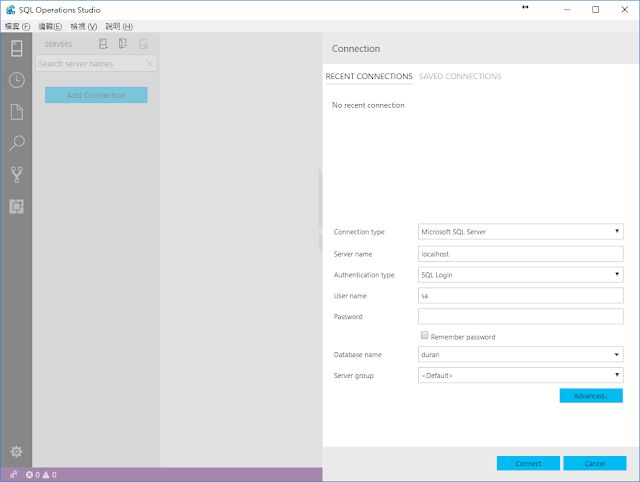The image size is (640, 482).
Task: Open the settings gear icon
Action: click(x=16, y=451)
